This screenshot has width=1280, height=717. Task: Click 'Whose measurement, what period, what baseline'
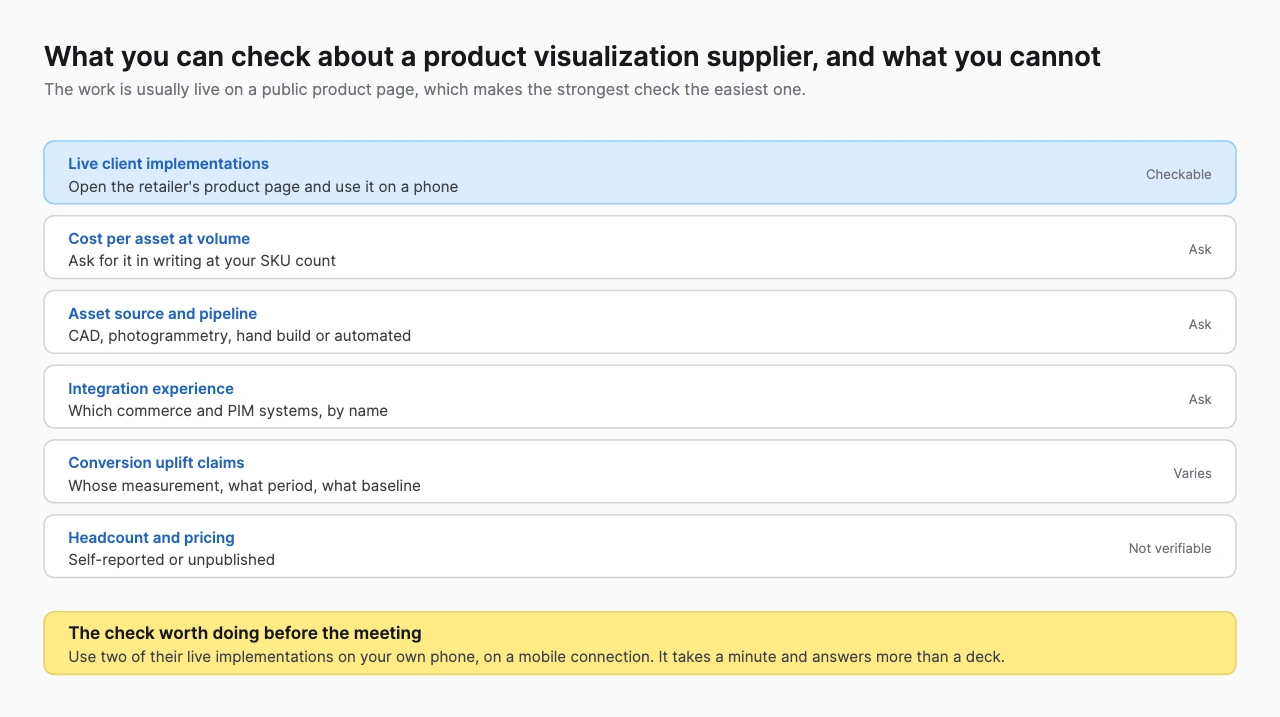244,486
